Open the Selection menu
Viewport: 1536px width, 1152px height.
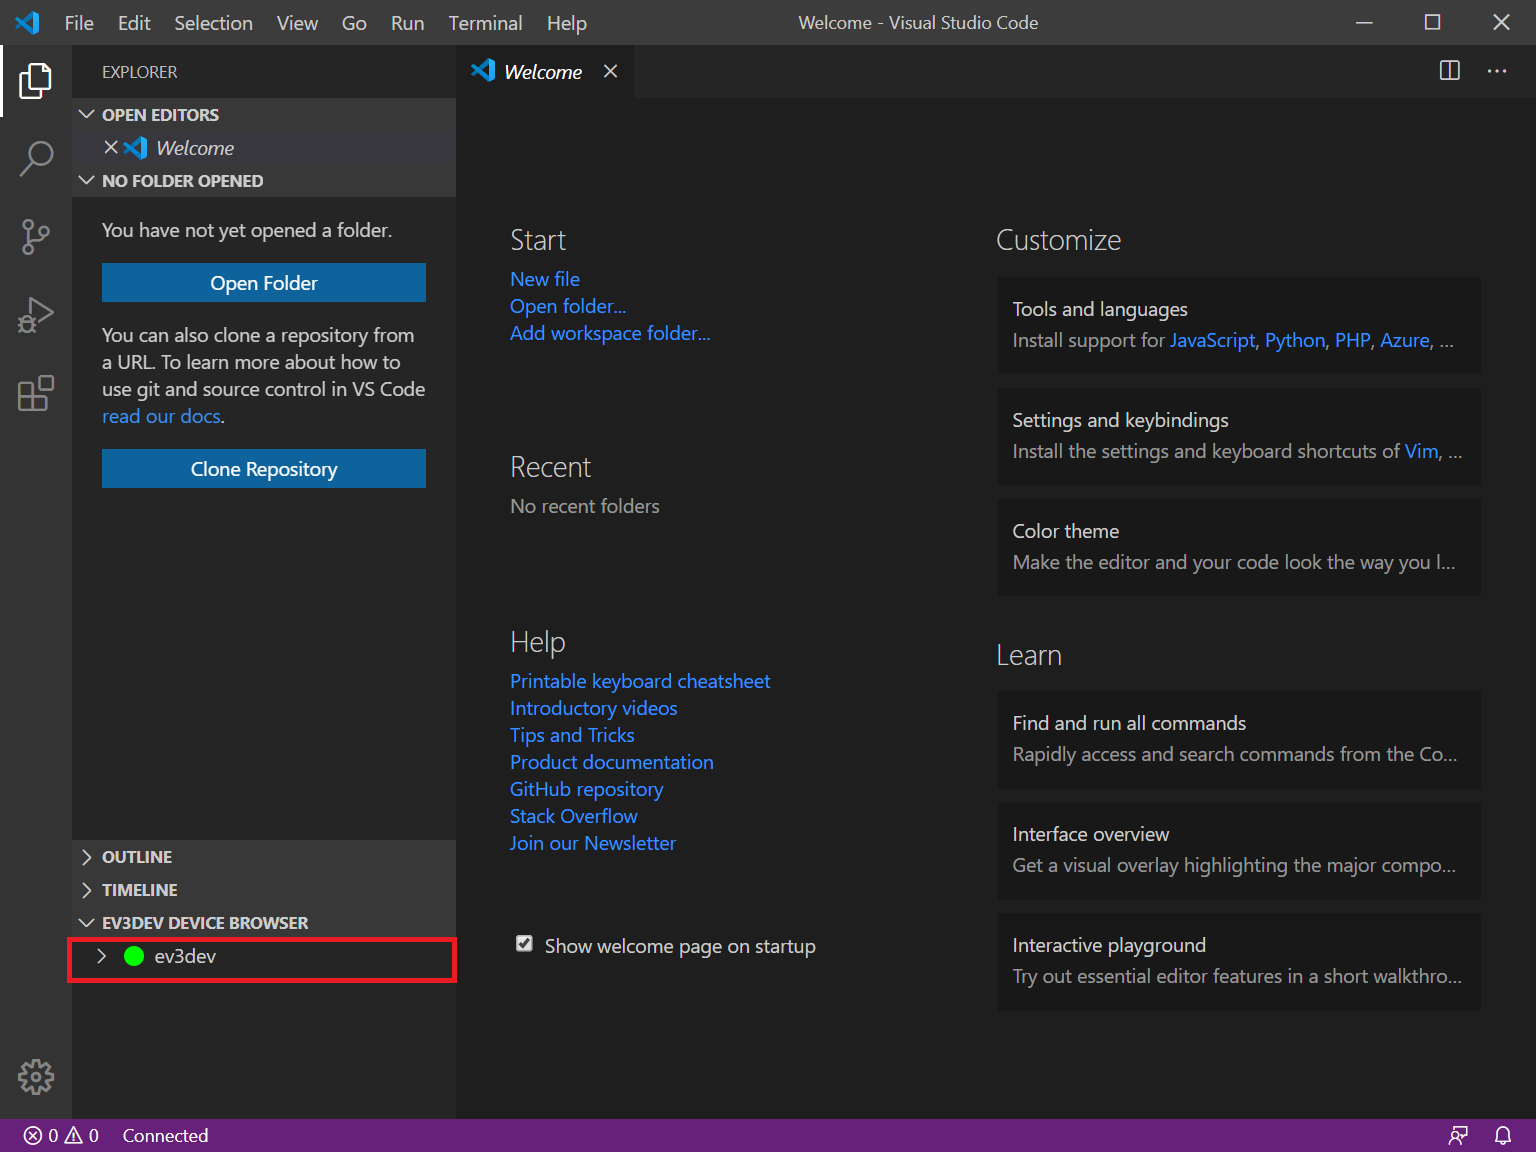pyautogui.click(x=213, y=22)
